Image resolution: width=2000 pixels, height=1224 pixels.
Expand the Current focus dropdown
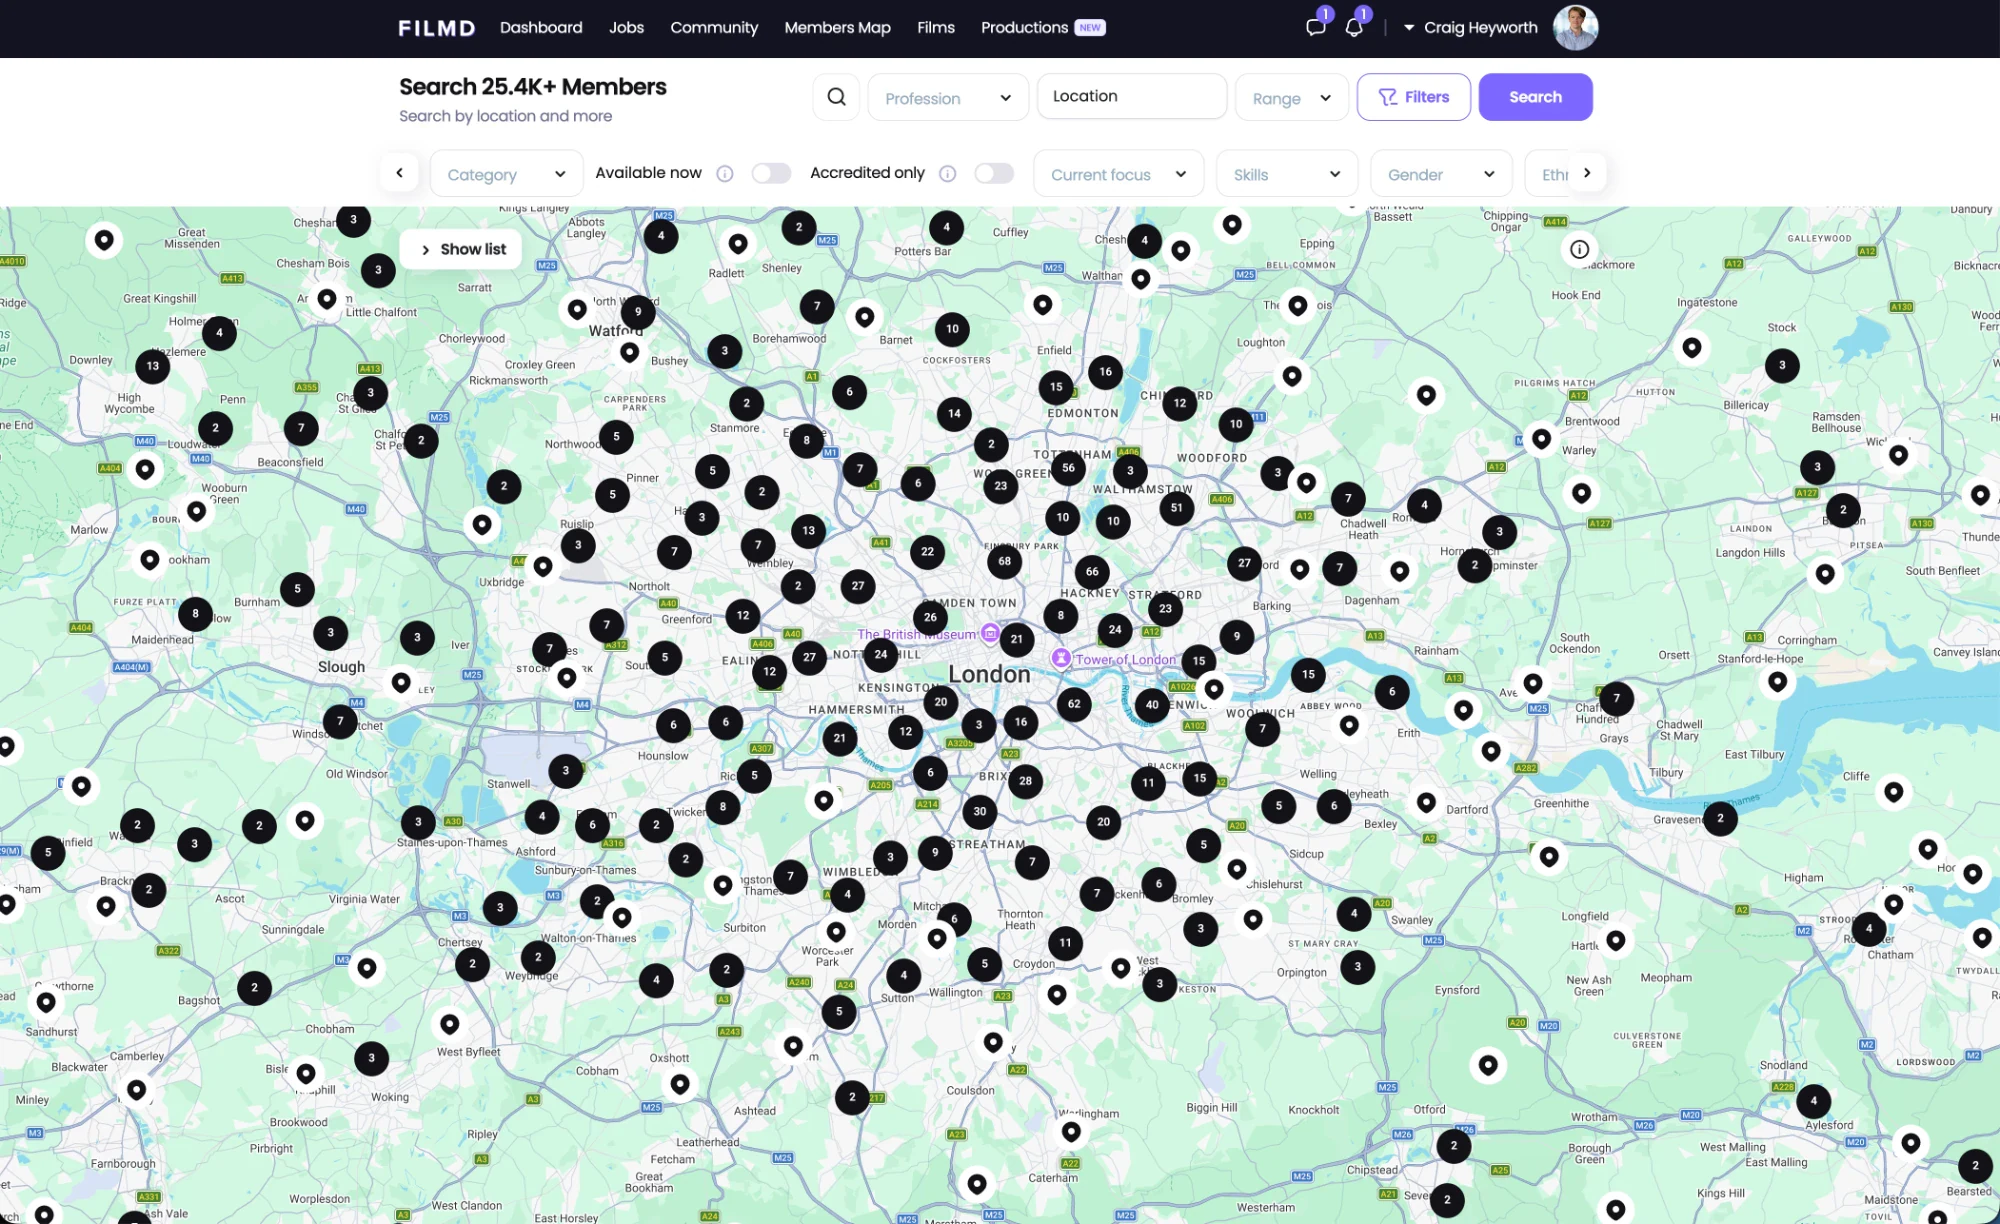(x=1118, y=174)
